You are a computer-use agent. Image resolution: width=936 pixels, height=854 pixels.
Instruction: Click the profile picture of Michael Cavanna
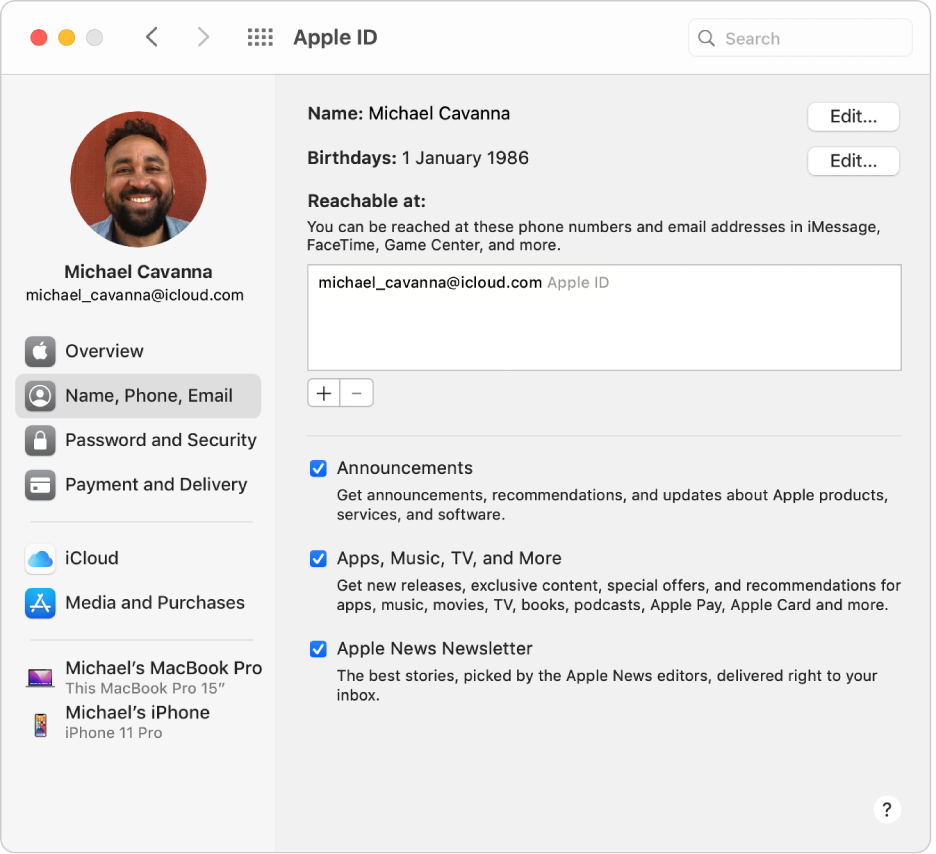tap(138, 178)
